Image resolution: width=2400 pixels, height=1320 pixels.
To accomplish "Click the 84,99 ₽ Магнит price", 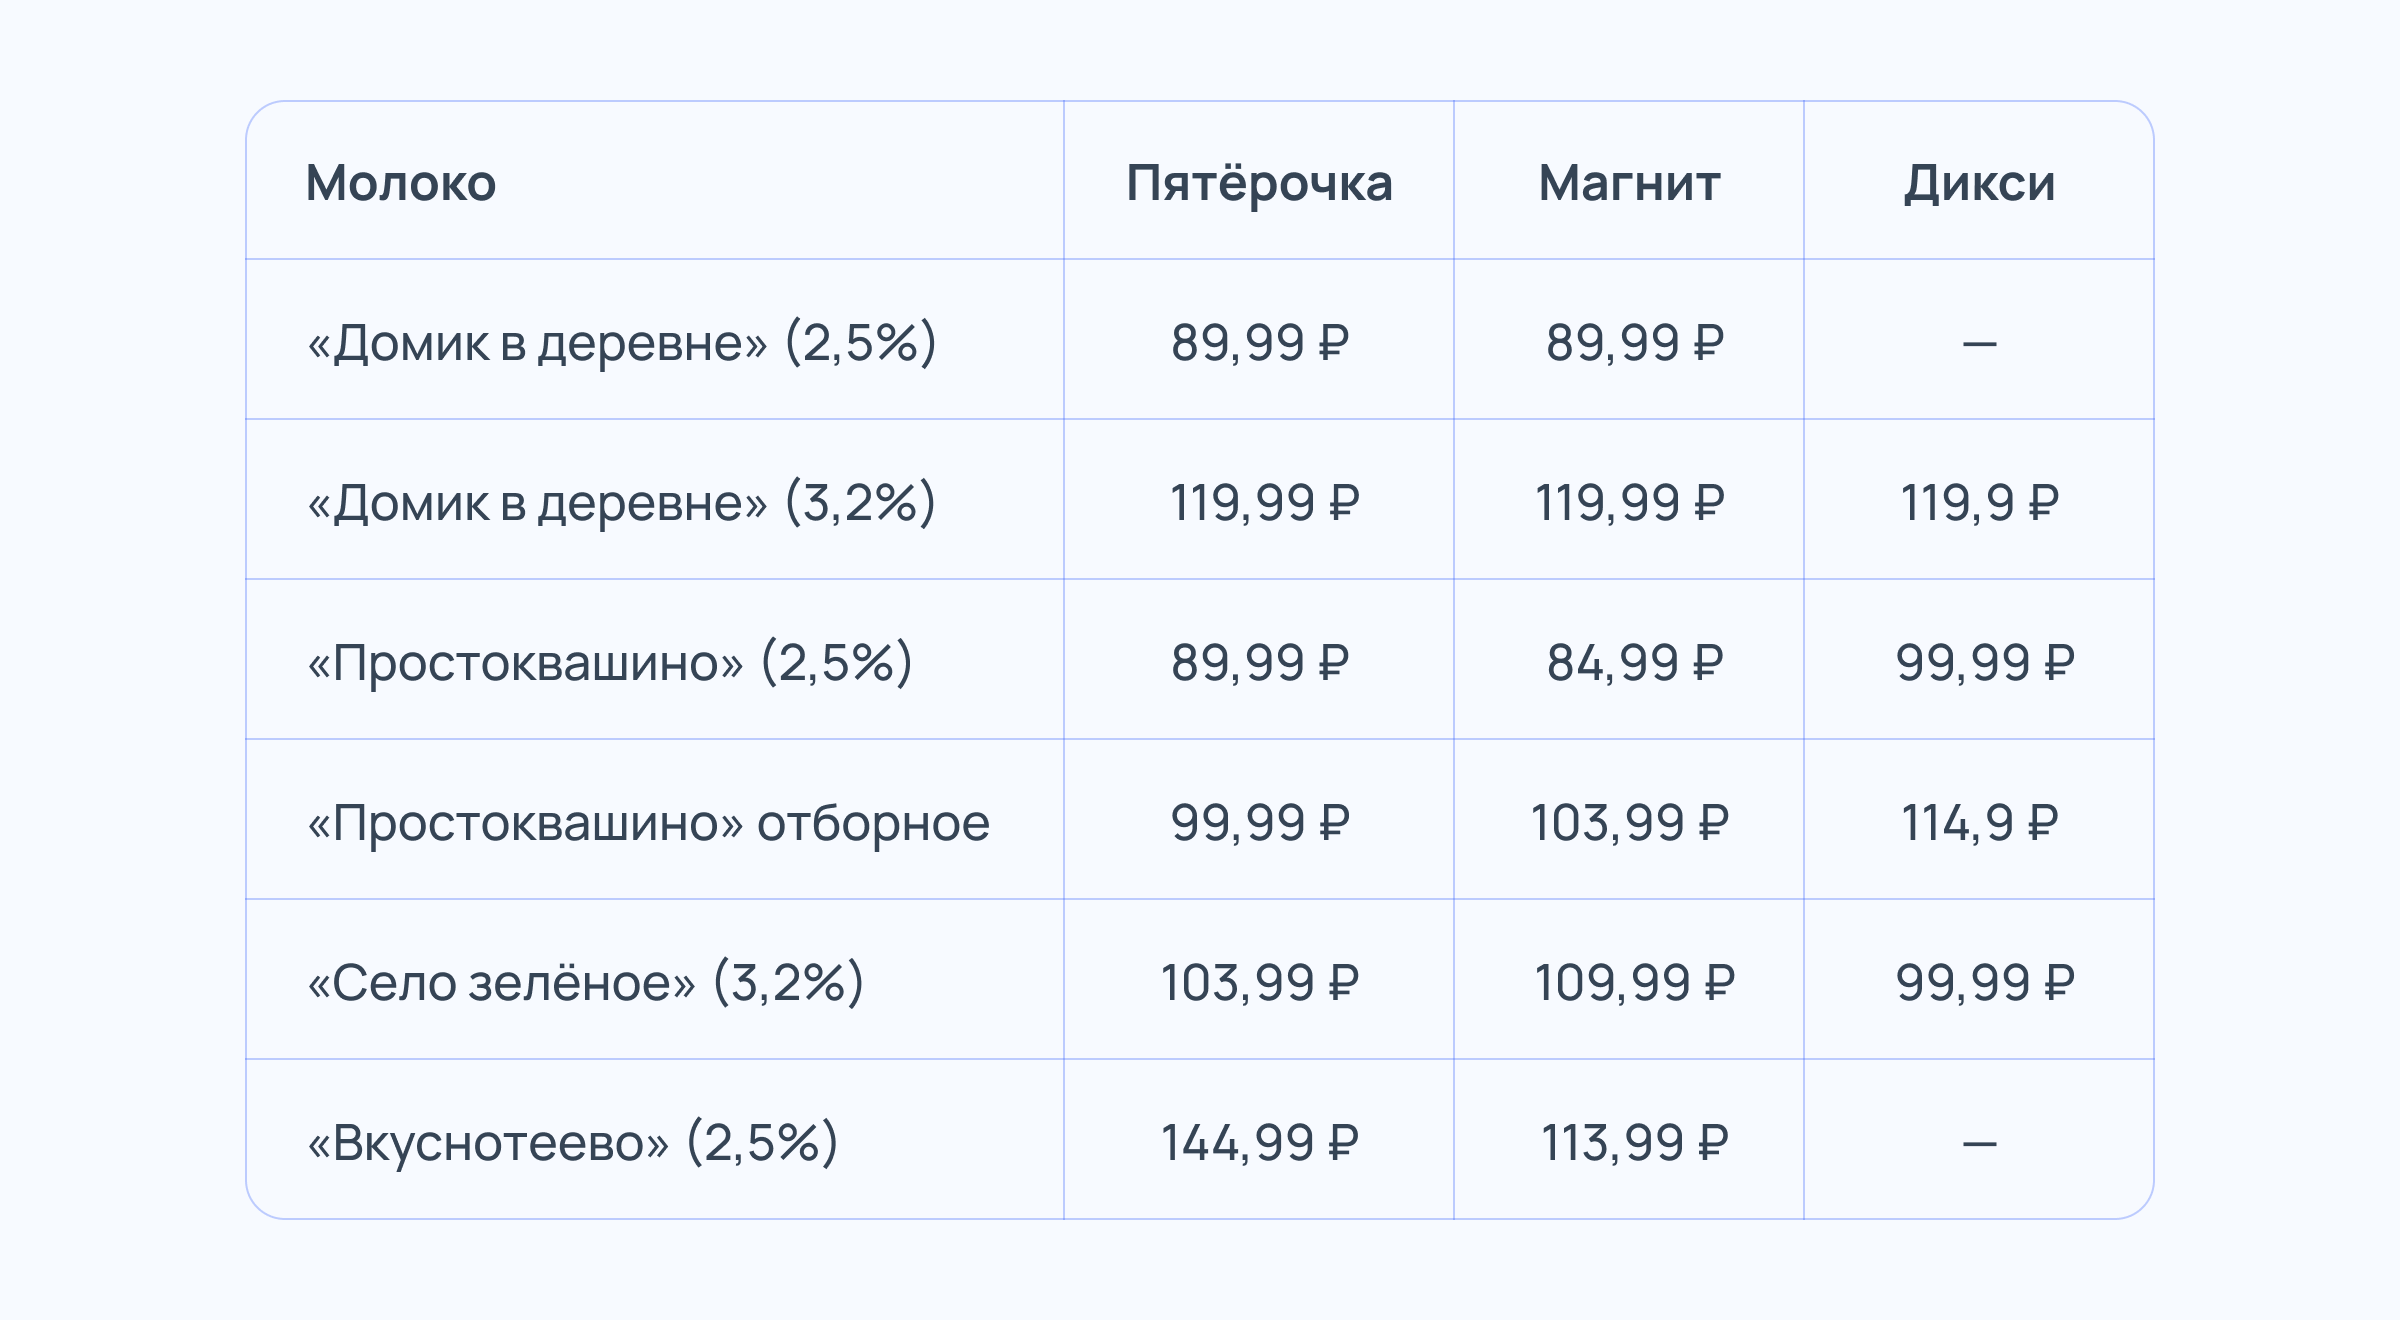I will tap(1635, 662).
